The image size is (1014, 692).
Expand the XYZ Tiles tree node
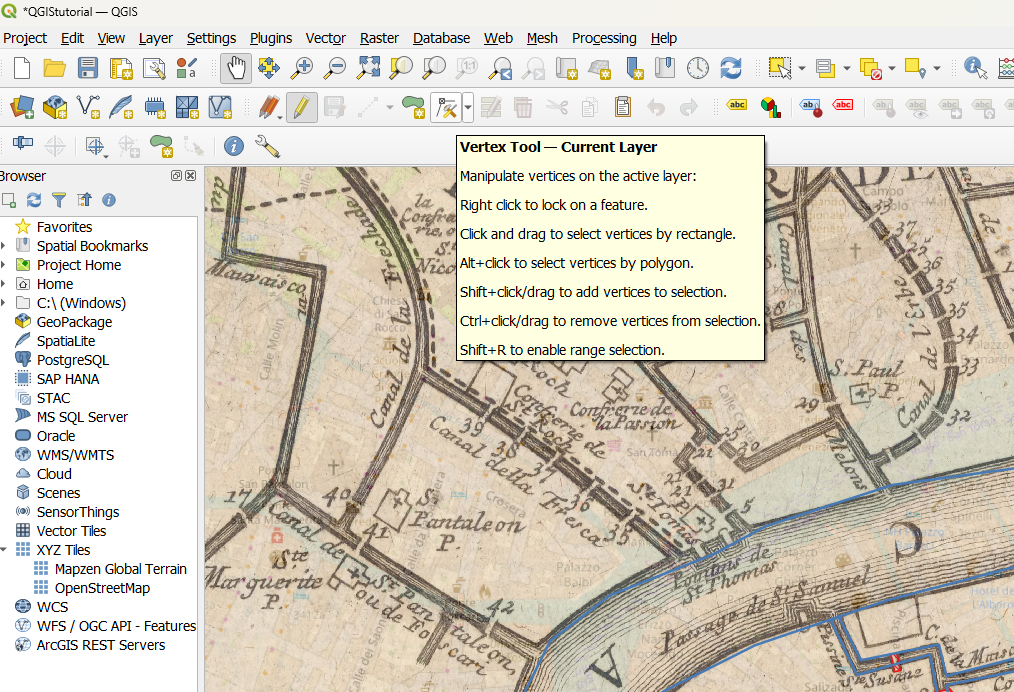pyautogui.click(x=4, y=550)
